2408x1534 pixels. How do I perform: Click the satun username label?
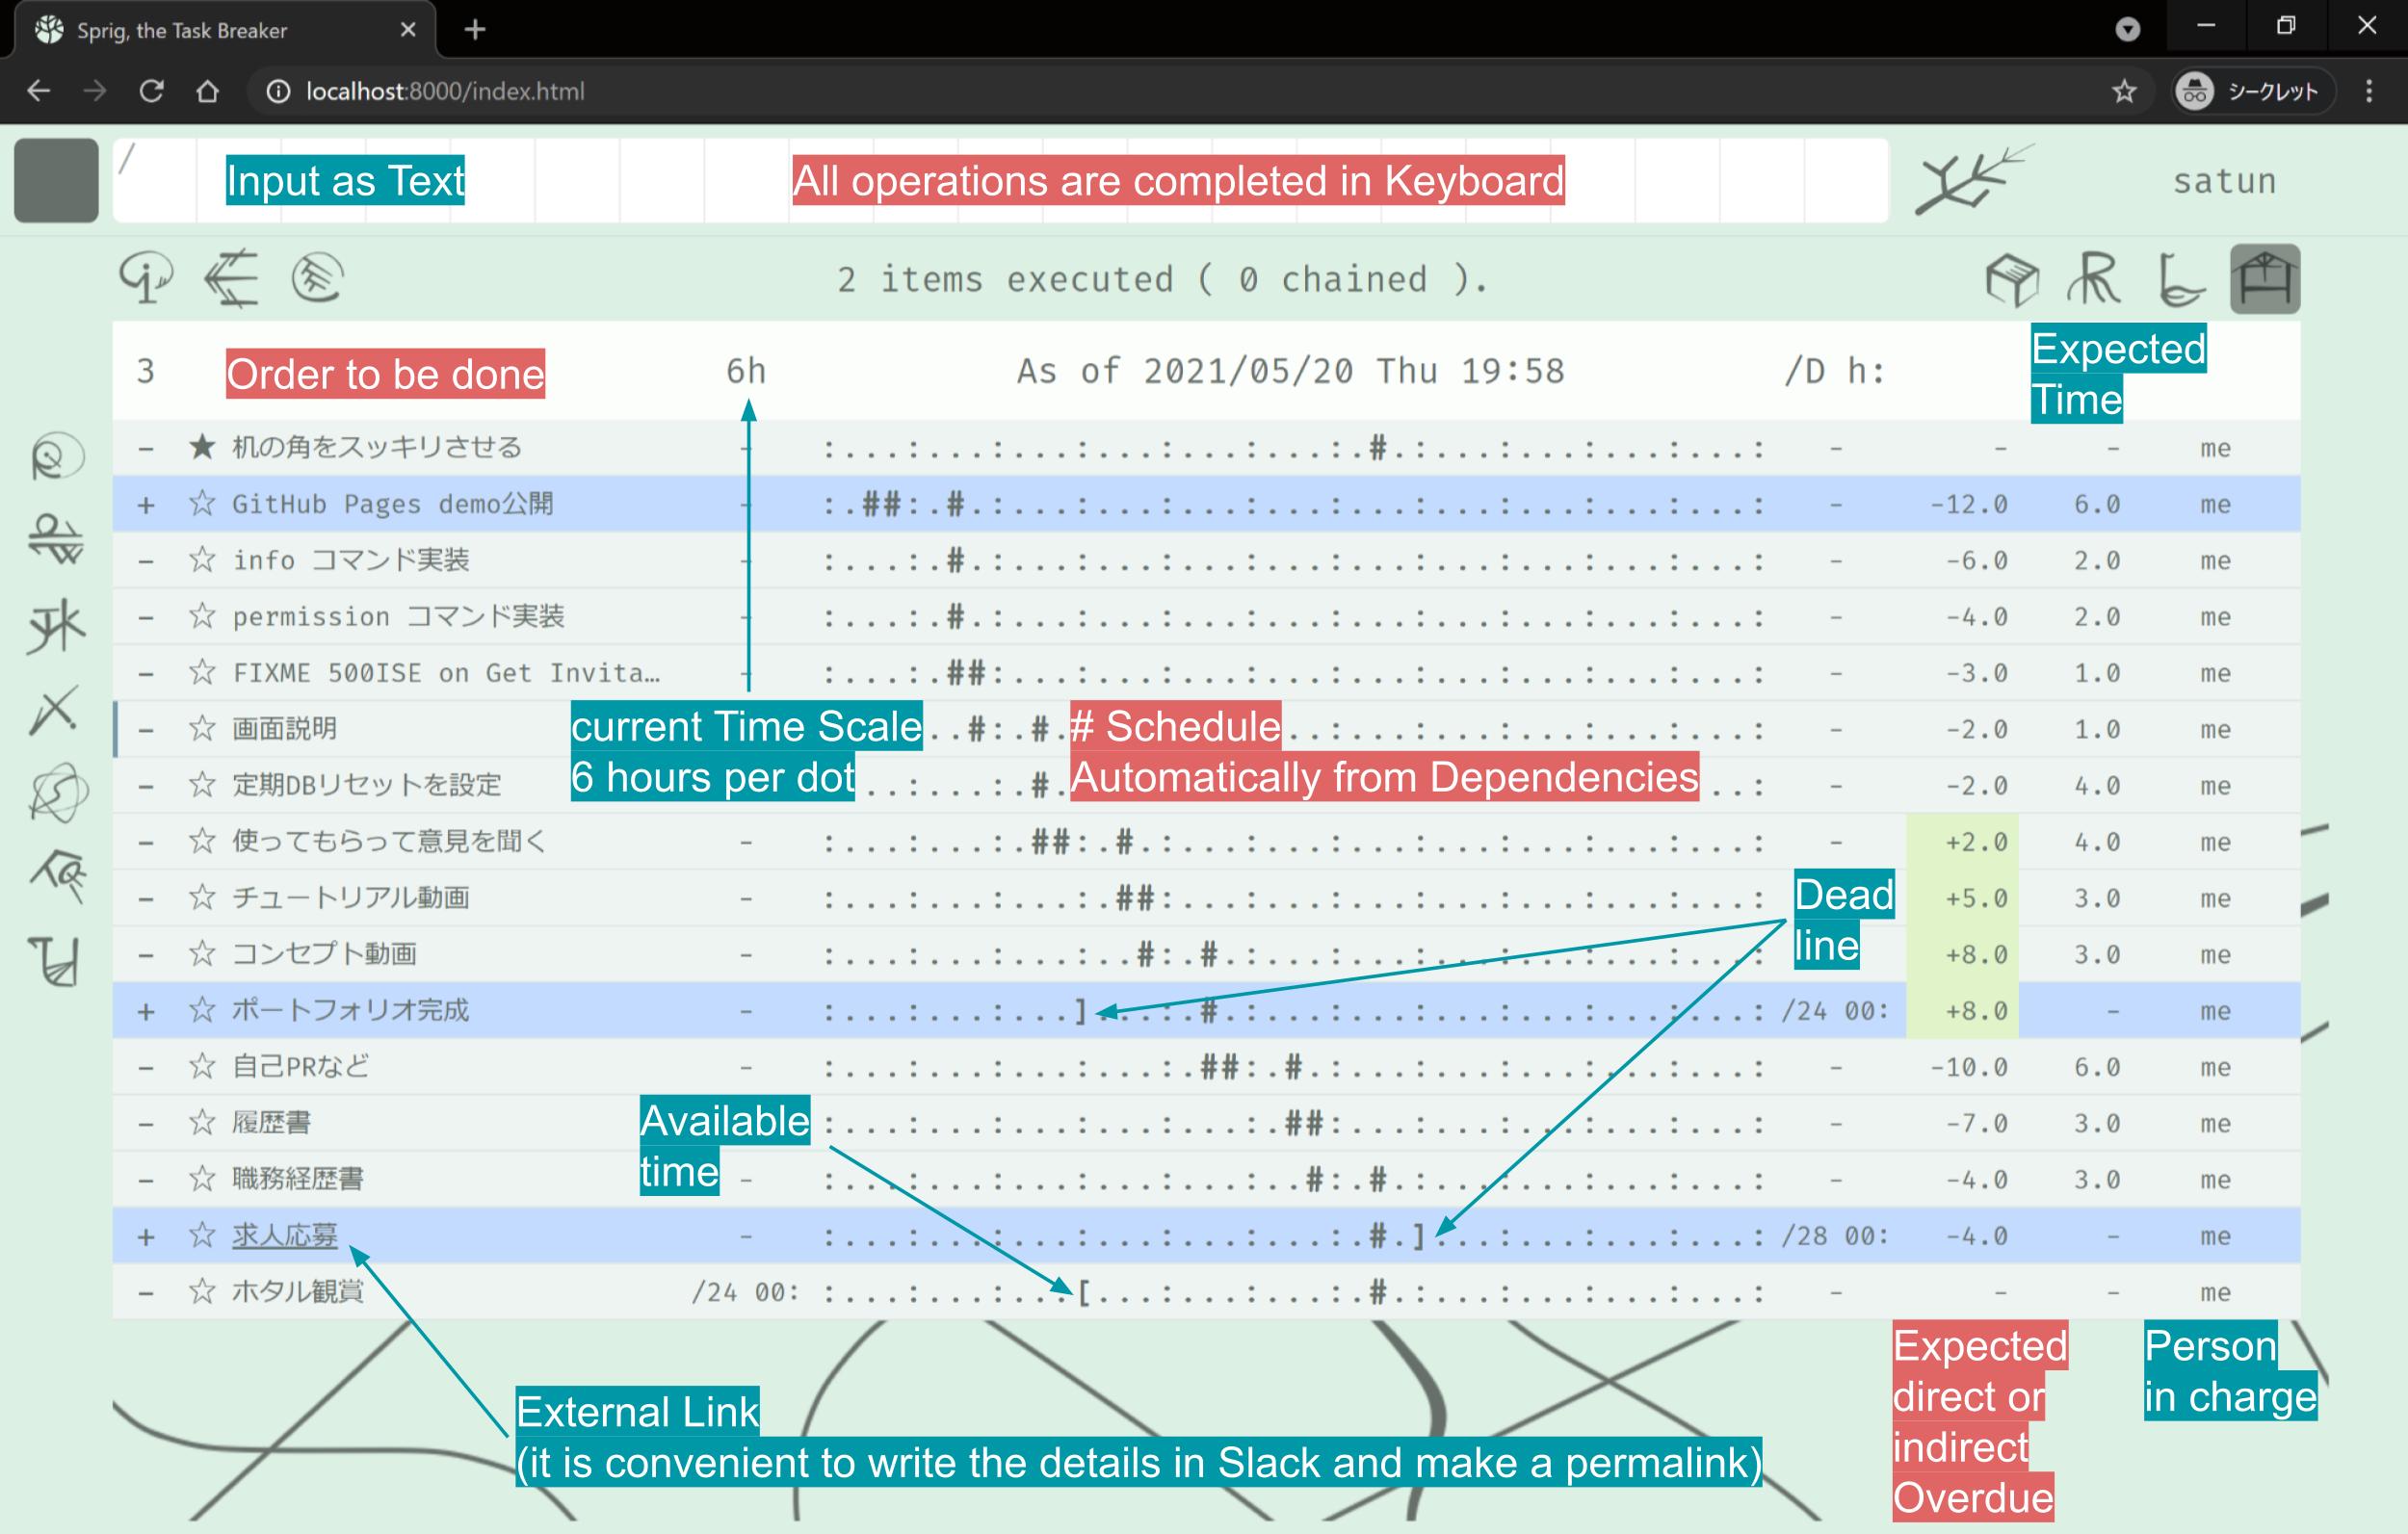point(2224,181)
